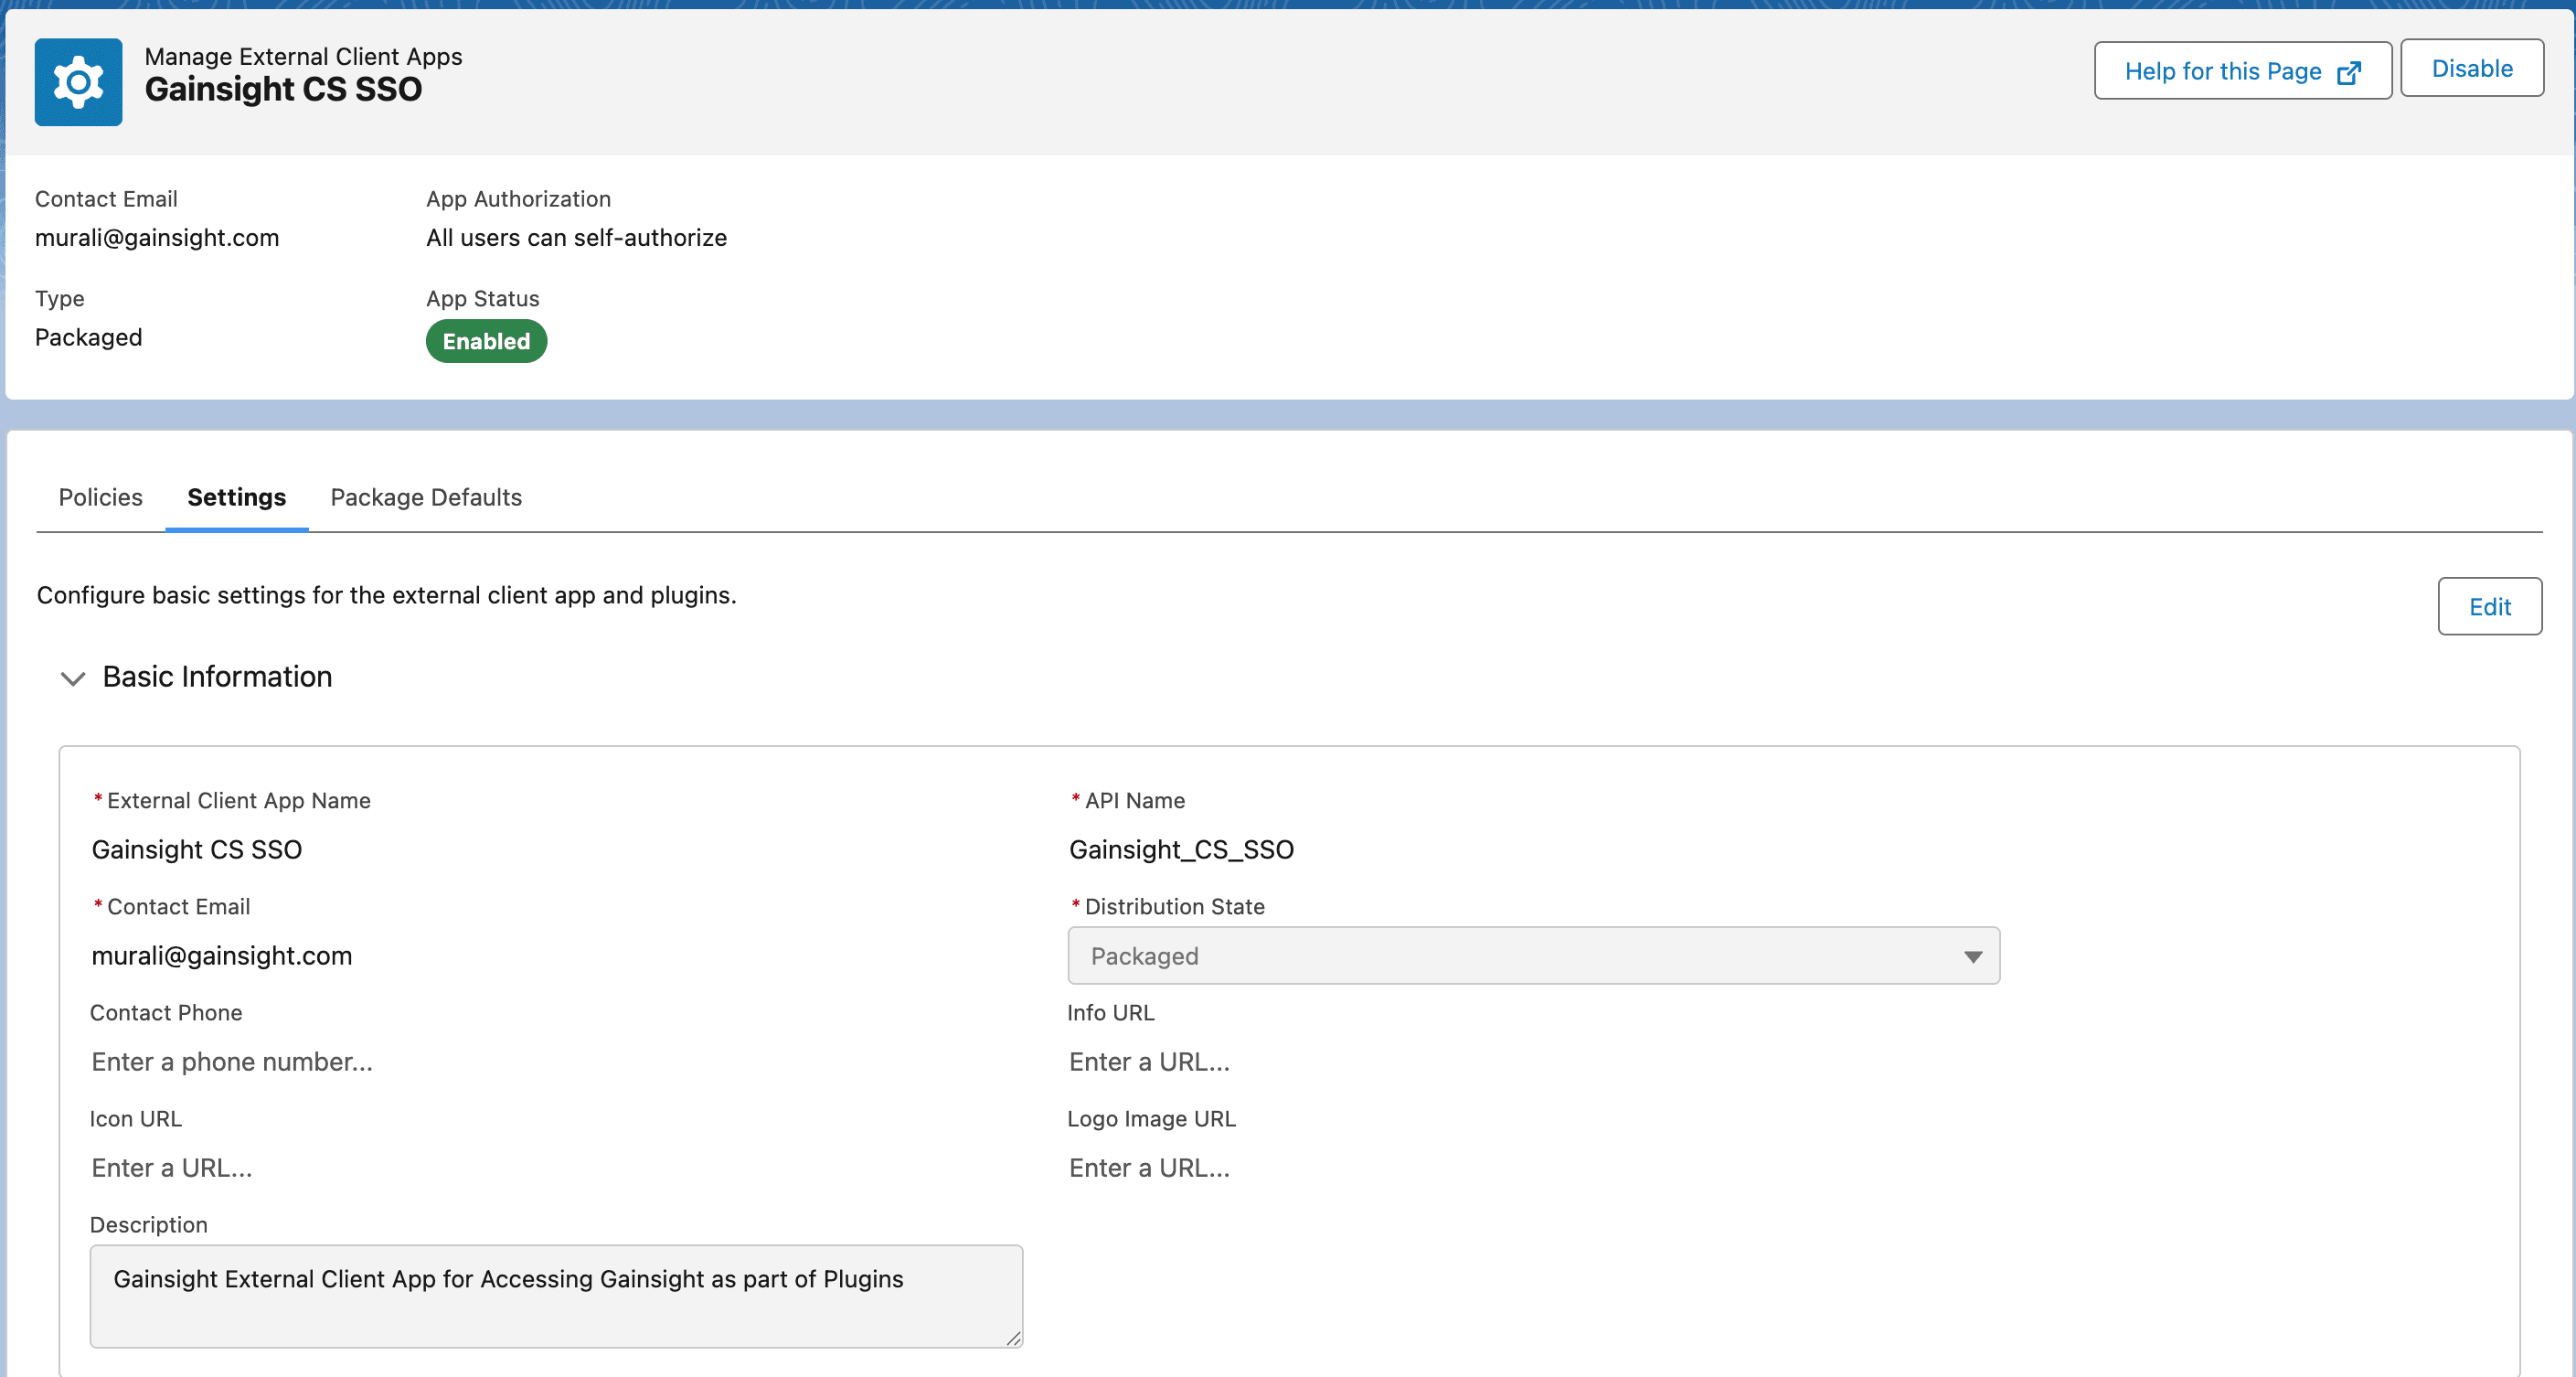This screenshot has width=2576, height=1377.
Task: Click the Edit settings button
Action: pos(2489,606)
